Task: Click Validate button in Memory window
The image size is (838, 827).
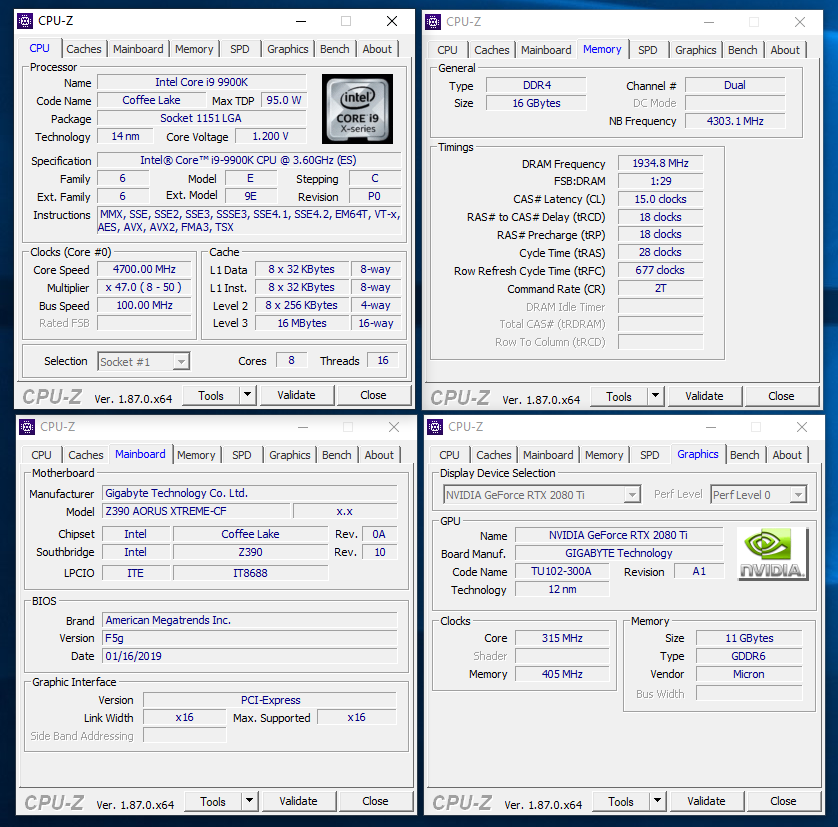Action: pos(704,396)
